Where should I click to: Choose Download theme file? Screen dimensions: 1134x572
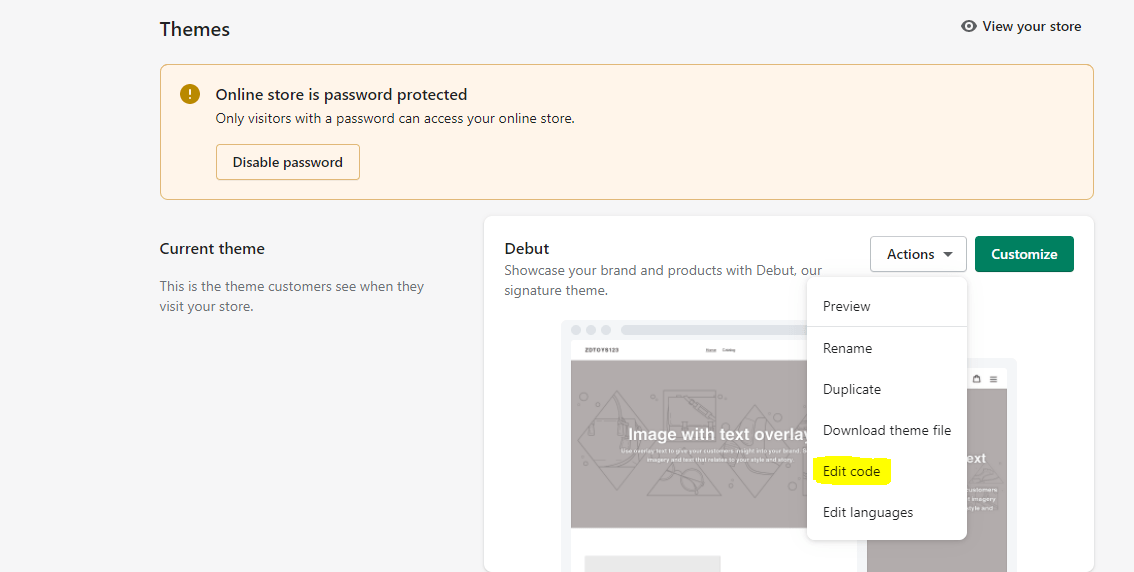pyautogui.click(x=886, y=430)
